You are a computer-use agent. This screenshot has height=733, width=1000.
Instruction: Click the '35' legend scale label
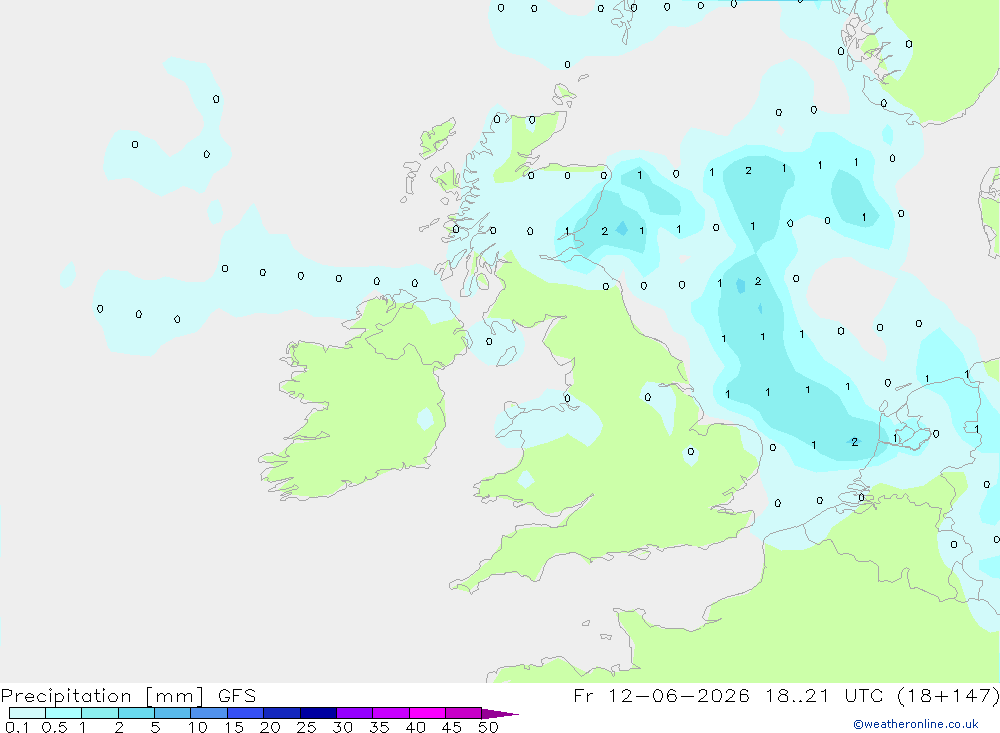click(379, 727)
